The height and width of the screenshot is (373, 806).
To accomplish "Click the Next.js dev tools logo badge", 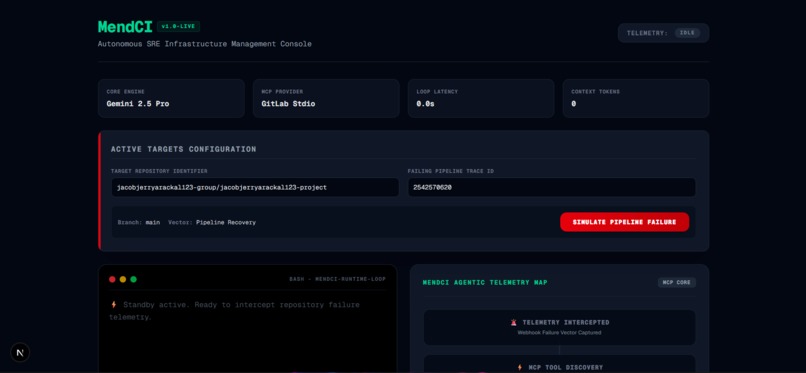I will click(x=20, y=352).
